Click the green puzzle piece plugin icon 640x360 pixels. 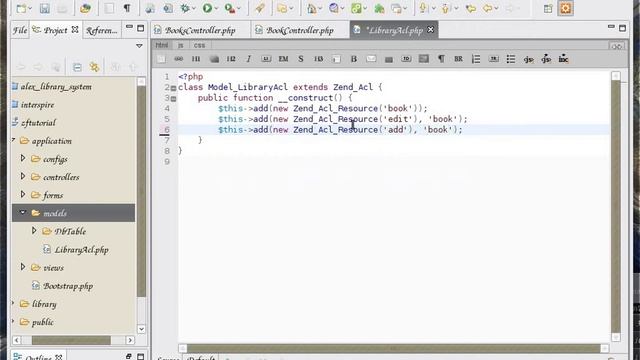pos(379,8)
